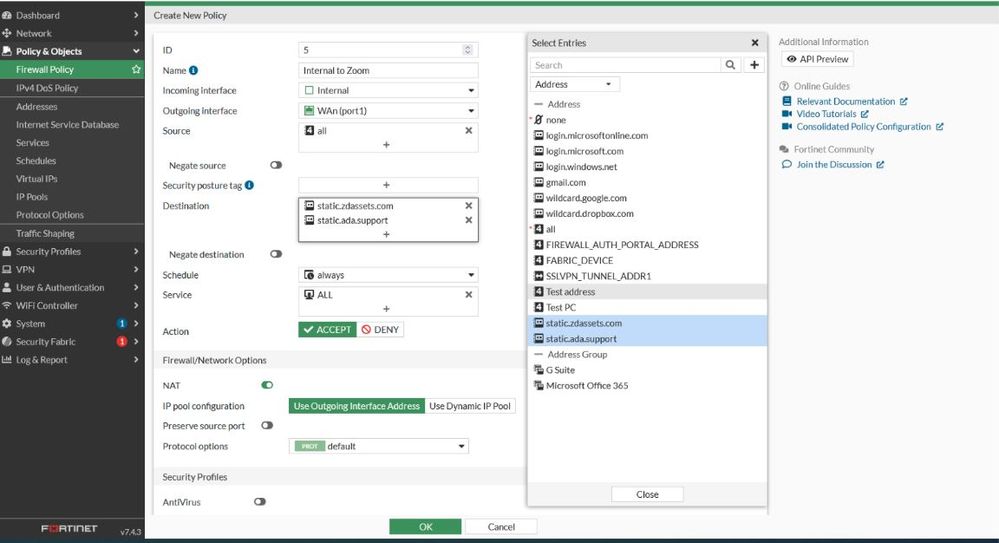Screen dimensions: 999x543
Task: Click the Search box in Select Entries
Action: point(625,65)
